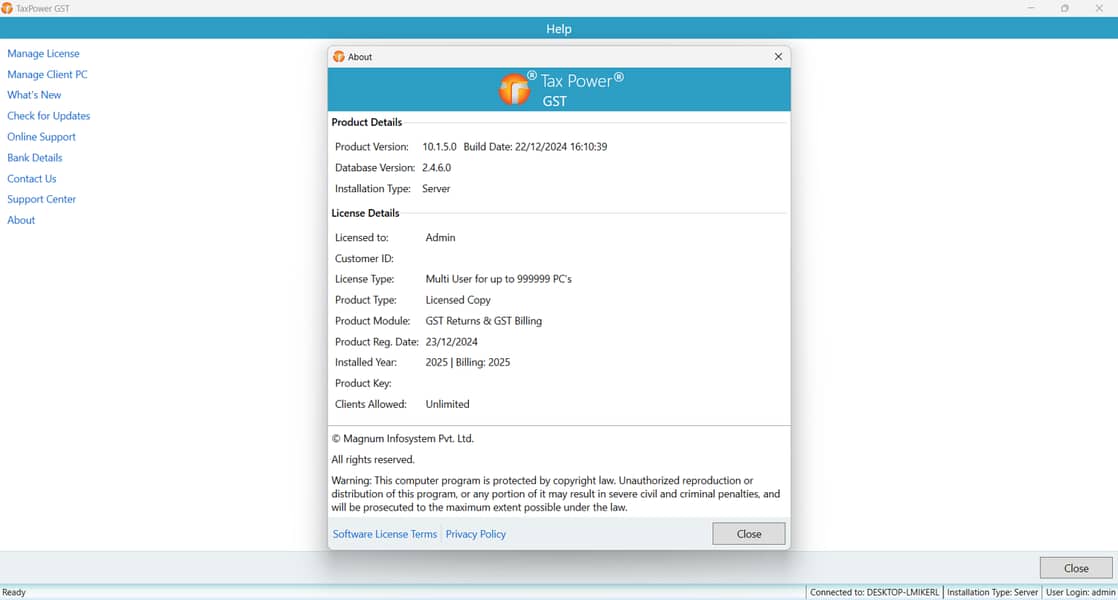This screenshot has height=600, width=1118.
Task: Click the All rights reserved text
Action: [x=373, y=460]
